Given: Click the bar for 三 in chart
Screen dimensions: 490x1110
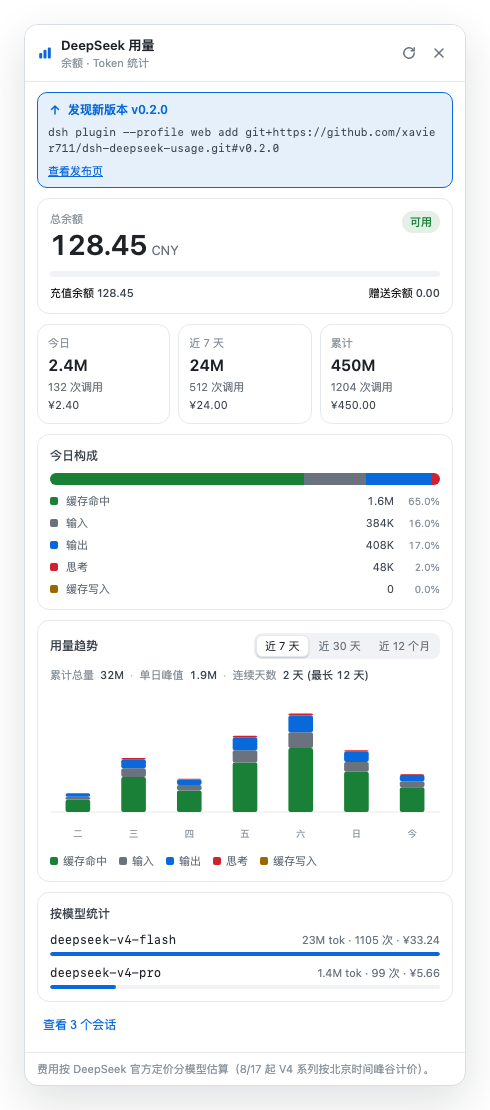Looking at the screenshot, I should (133, 785).
